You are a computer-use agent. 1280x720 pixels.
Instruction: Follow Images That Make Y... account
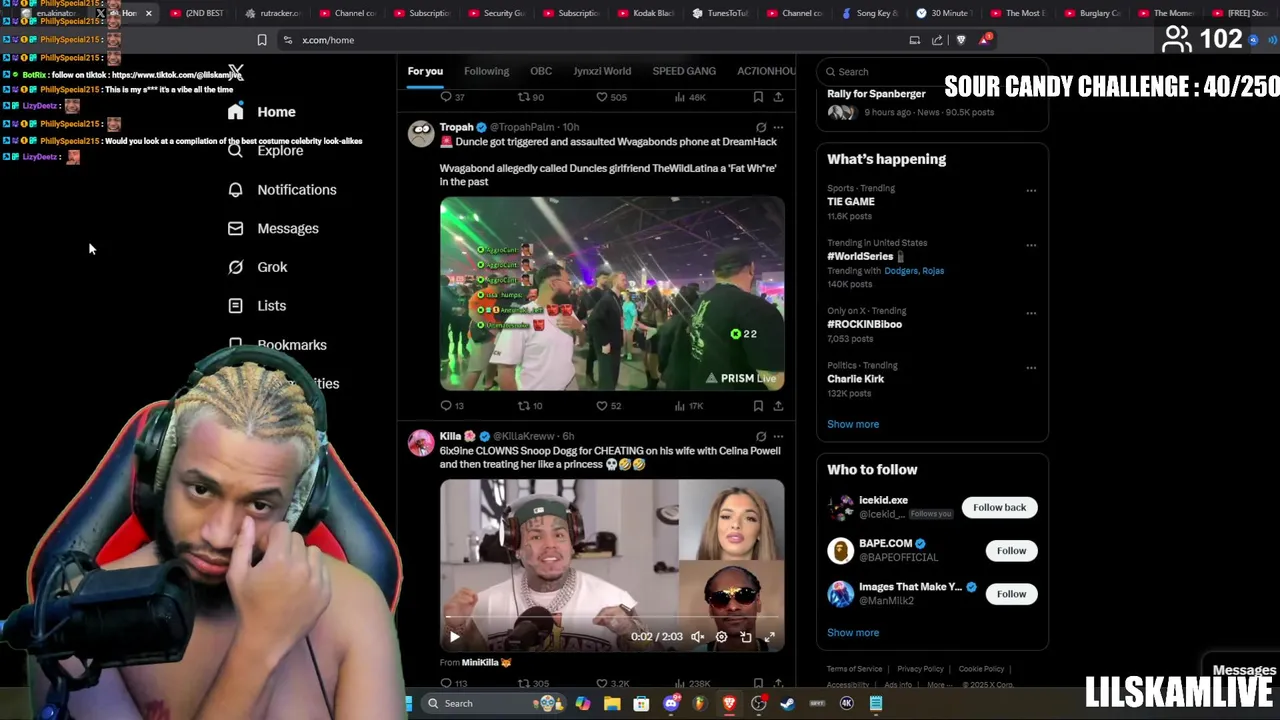1011,594
